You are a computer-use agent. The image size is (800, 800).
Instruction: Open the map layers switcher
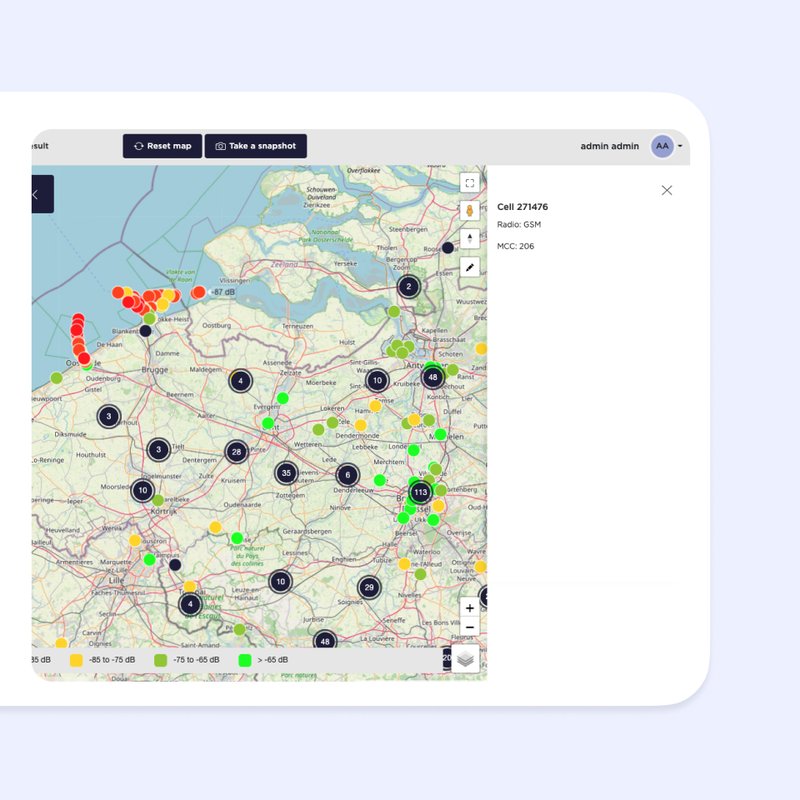coord(465,658)
